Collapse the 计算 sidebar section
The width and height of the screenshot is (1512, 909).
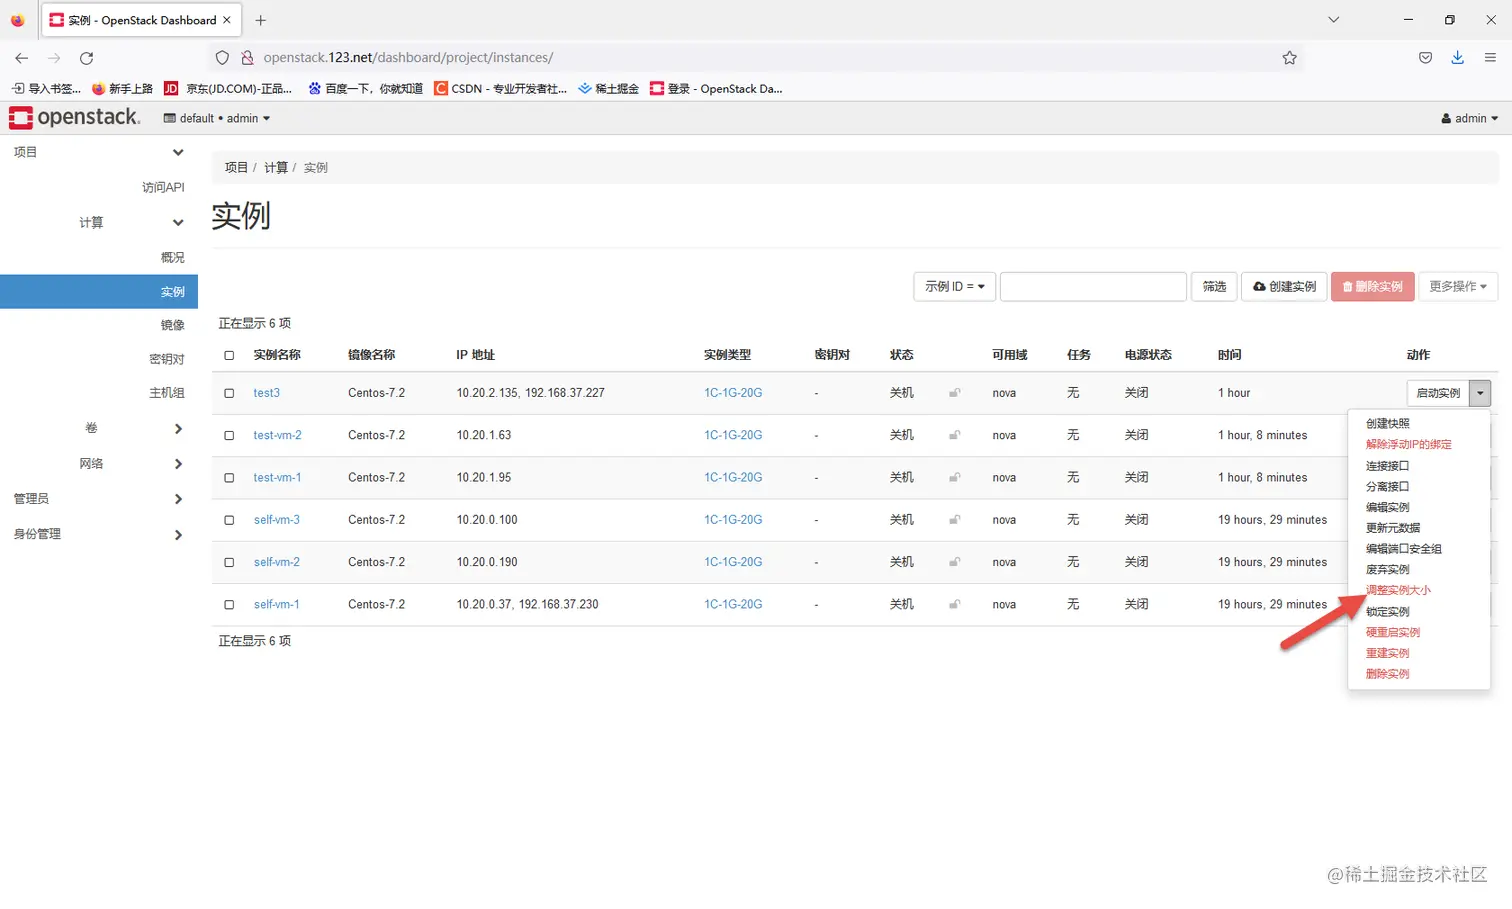132,222
